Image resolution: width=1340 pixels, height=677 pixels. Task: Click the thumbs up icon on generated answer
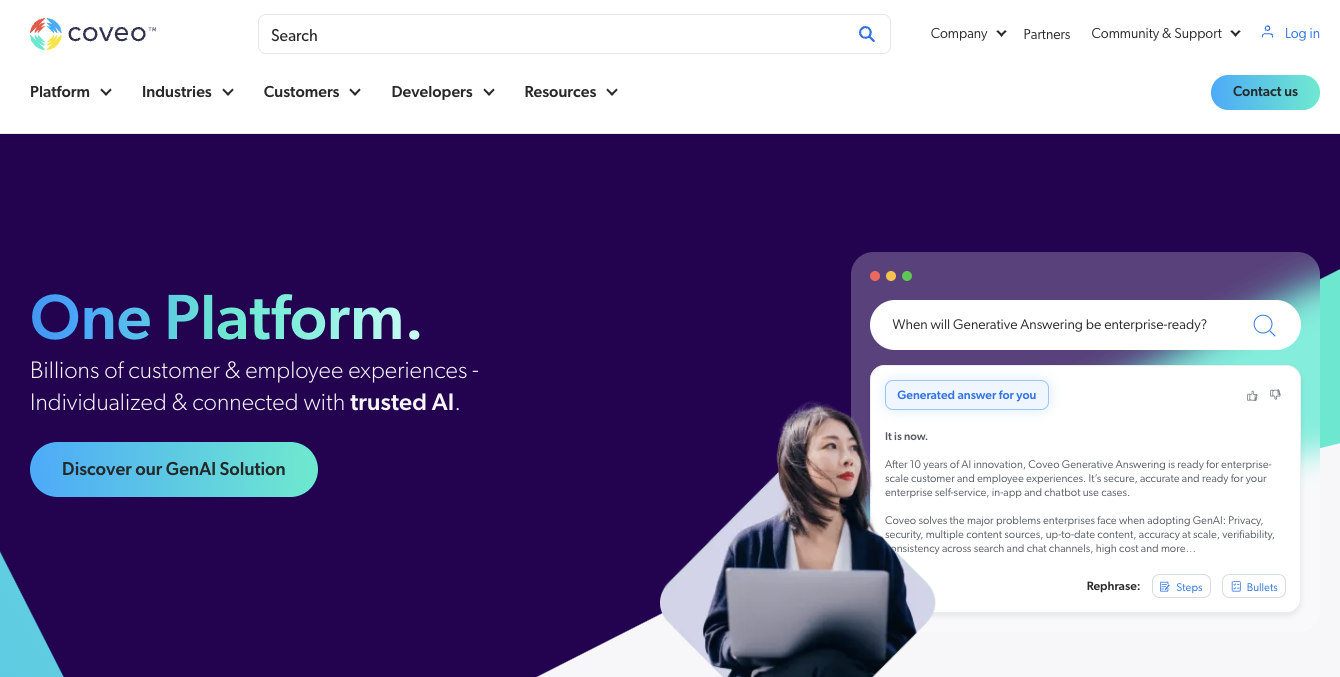(x=1252, y=396)
